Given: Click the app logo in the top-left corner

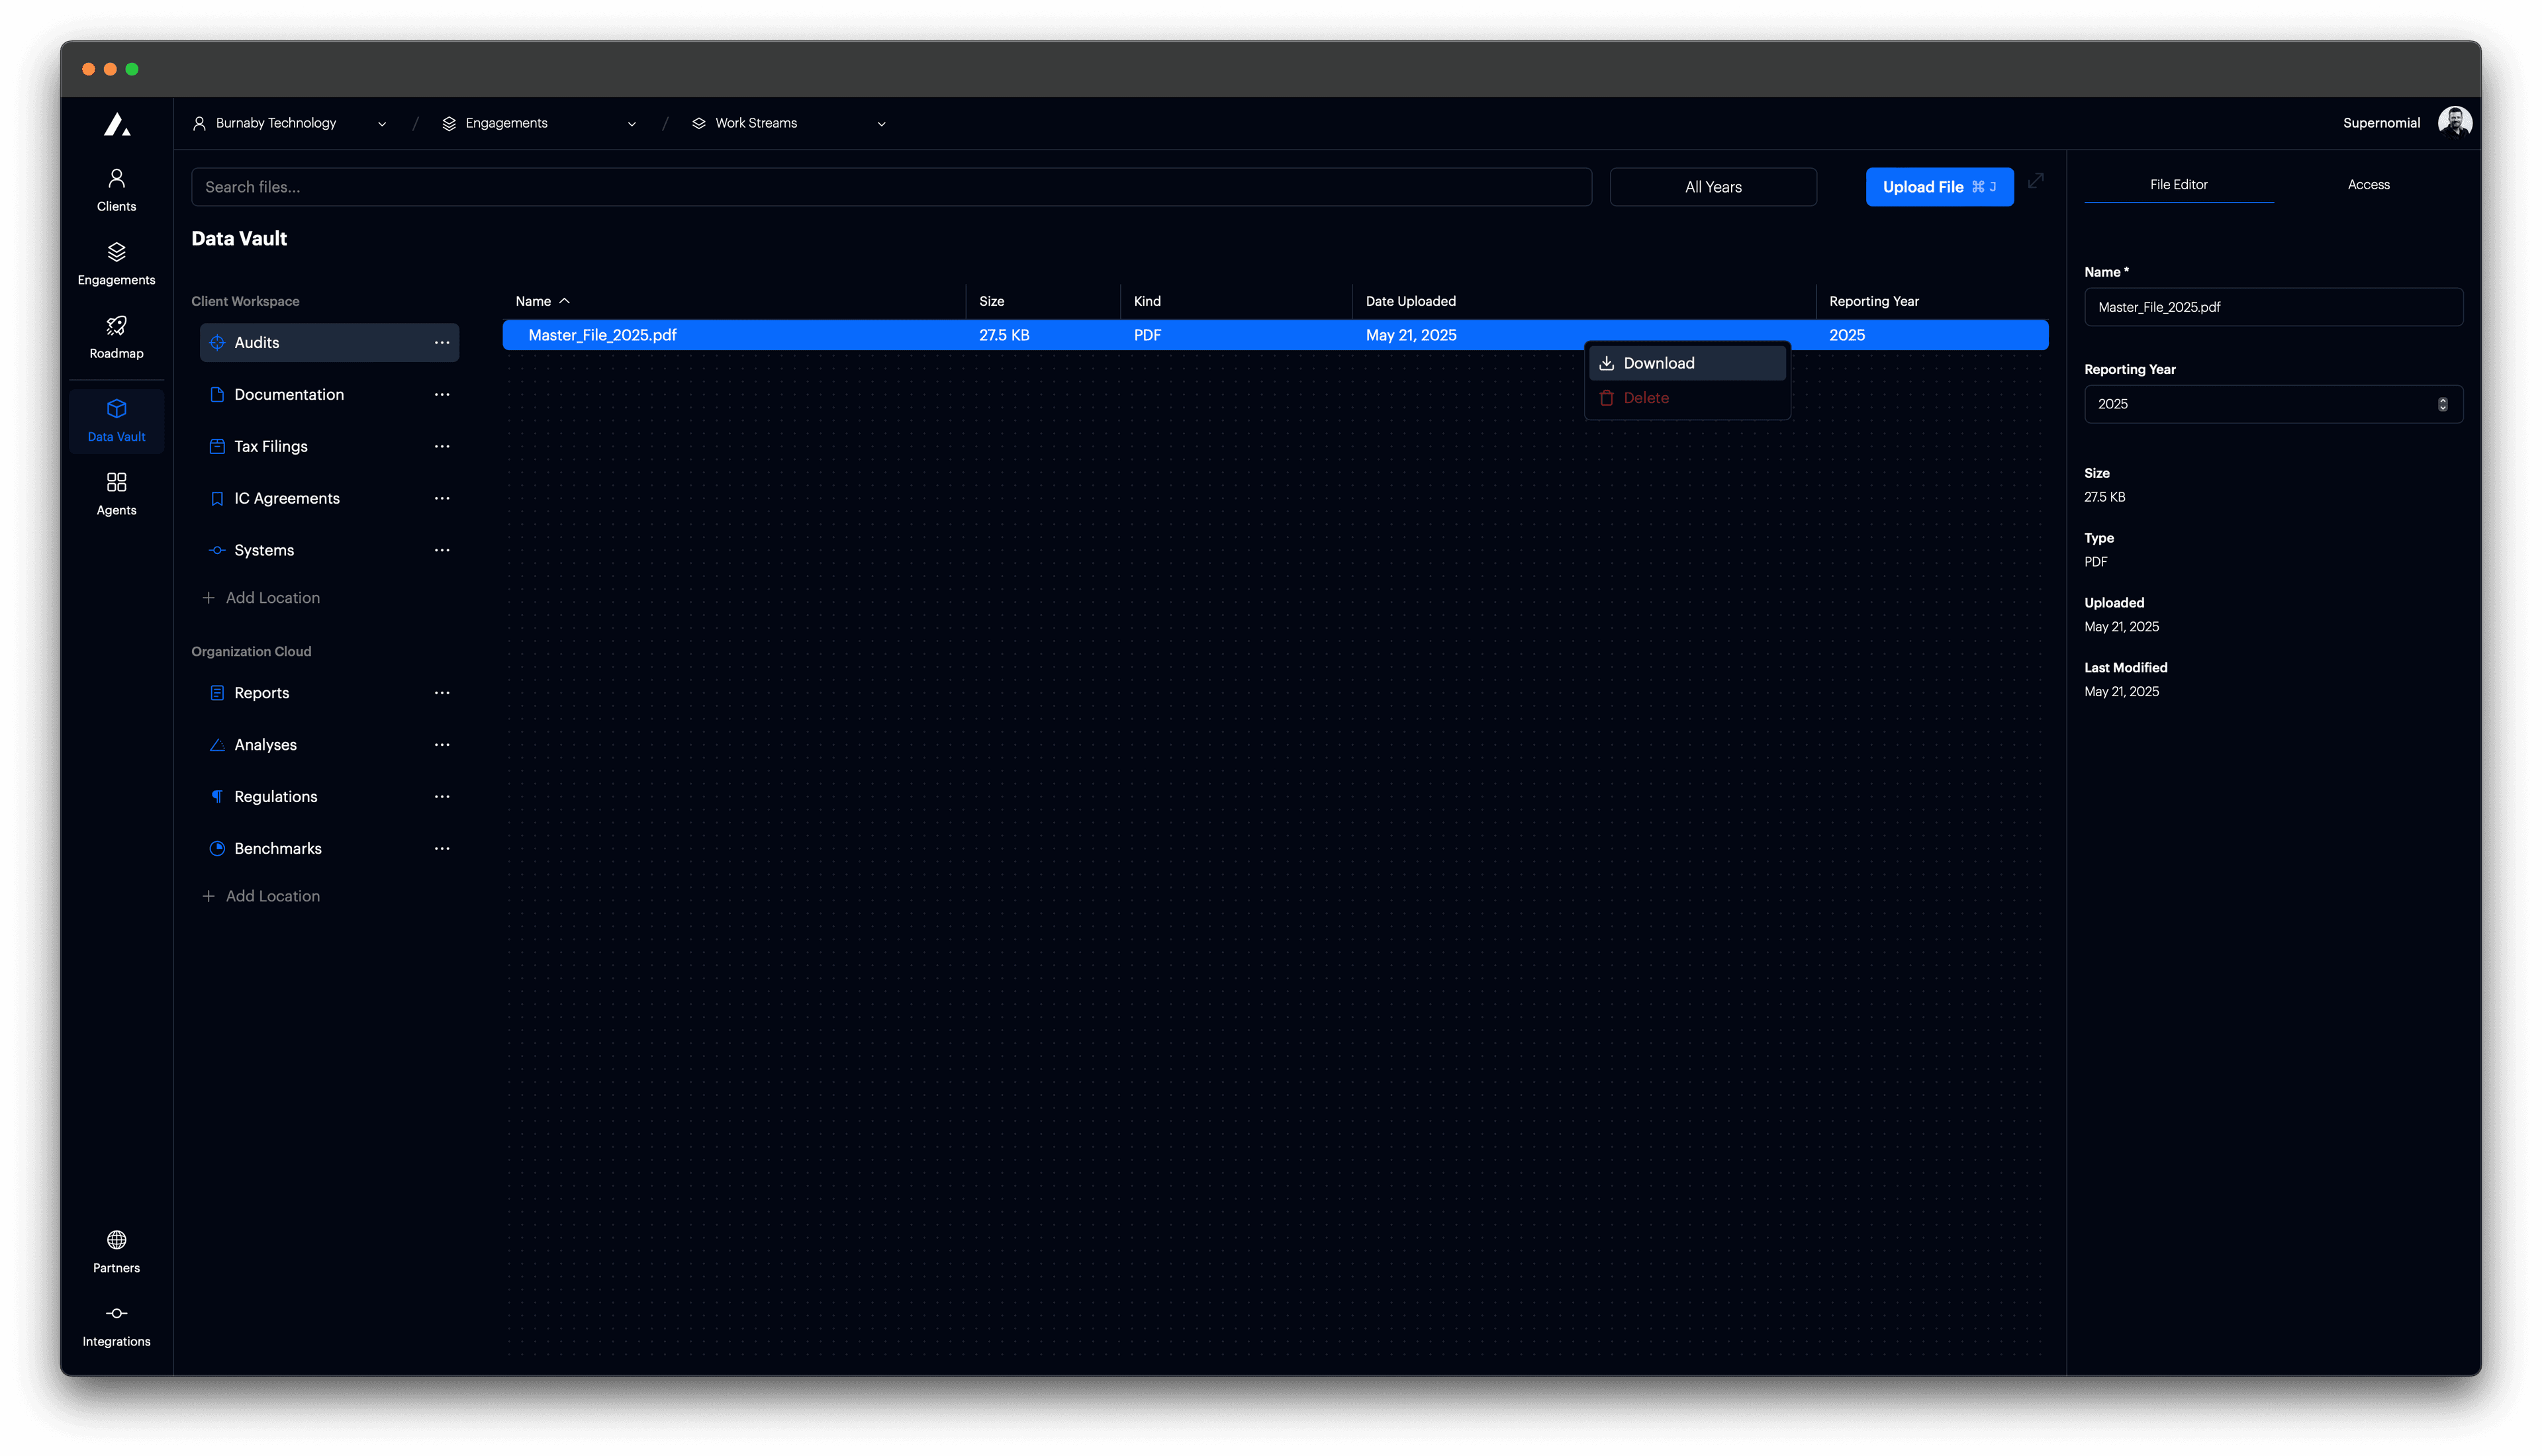Looking at the screenshot, I should tap(117, 123).
